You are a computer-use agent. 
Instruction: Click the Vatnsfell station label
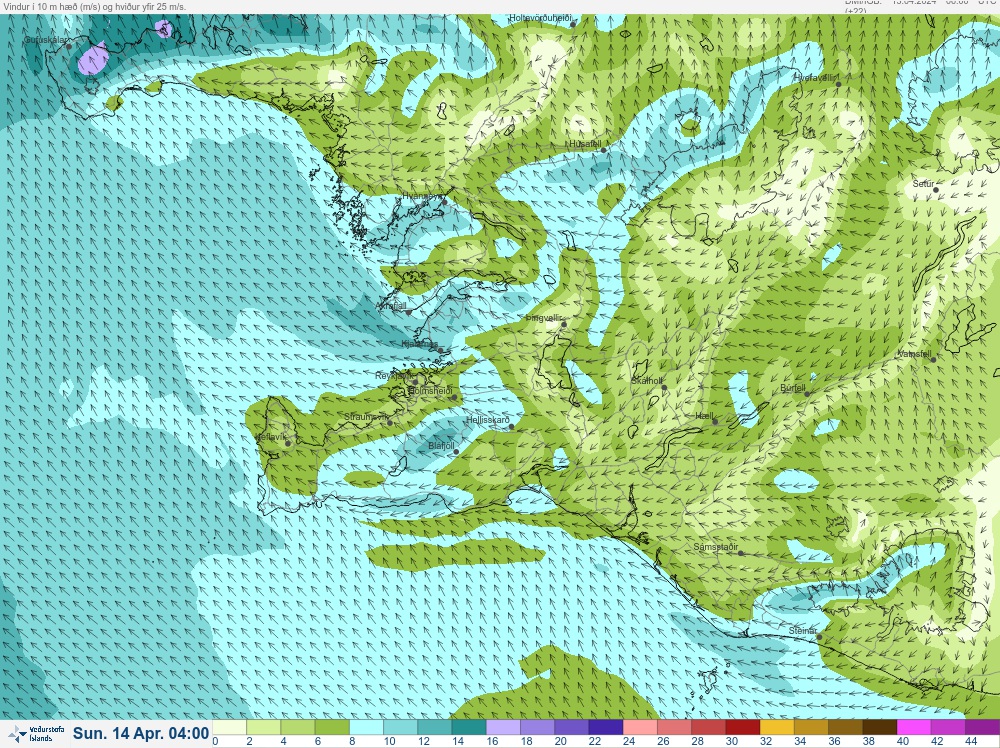pos(914,353)
